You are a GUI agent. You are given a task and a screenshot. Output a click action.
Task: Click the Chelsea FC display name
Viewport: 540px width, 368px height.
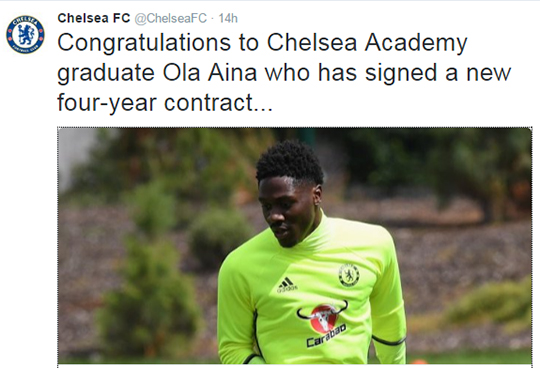point(94,18)
